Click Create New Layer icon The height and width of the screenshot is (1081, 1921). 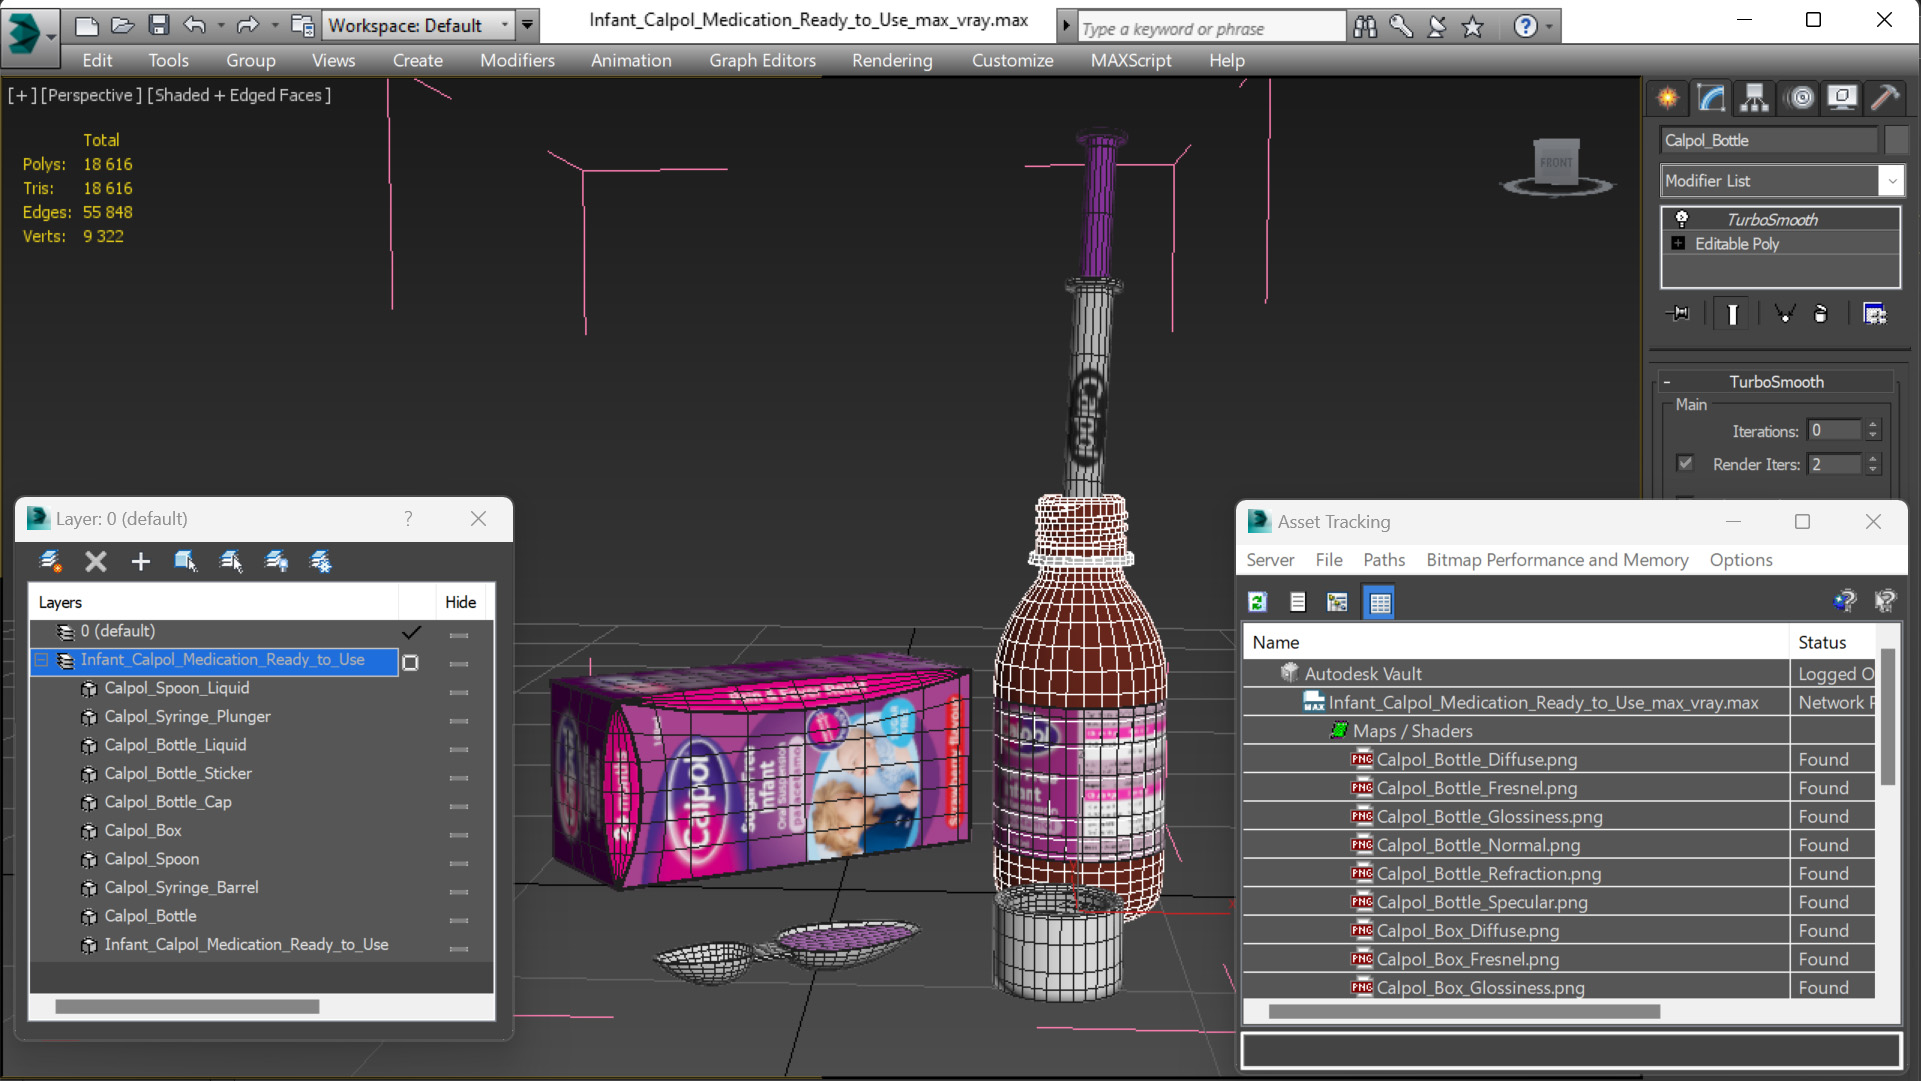[50, 562]
